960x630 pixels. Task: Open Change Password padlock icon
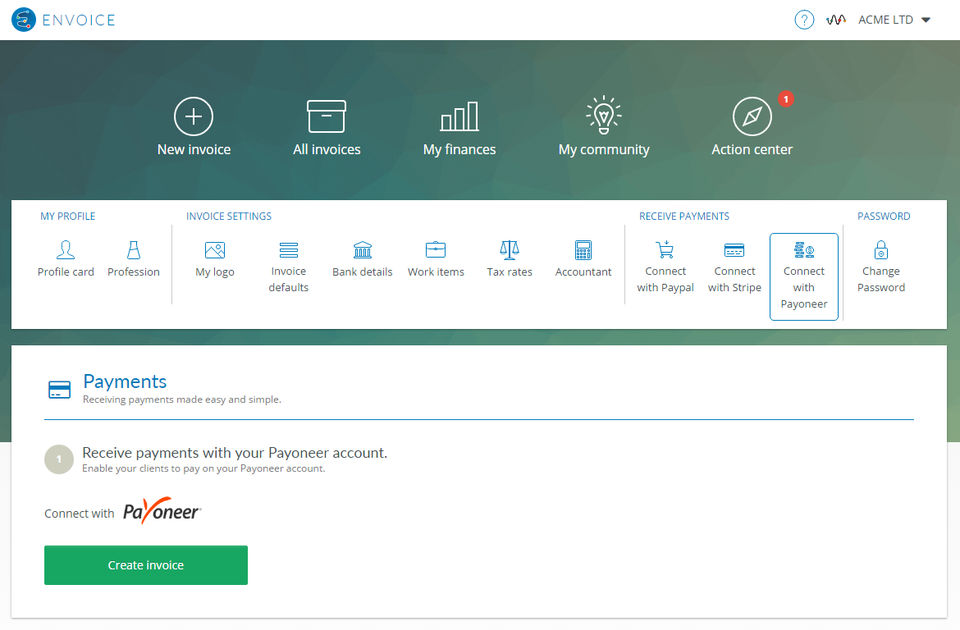coord(881,250)
